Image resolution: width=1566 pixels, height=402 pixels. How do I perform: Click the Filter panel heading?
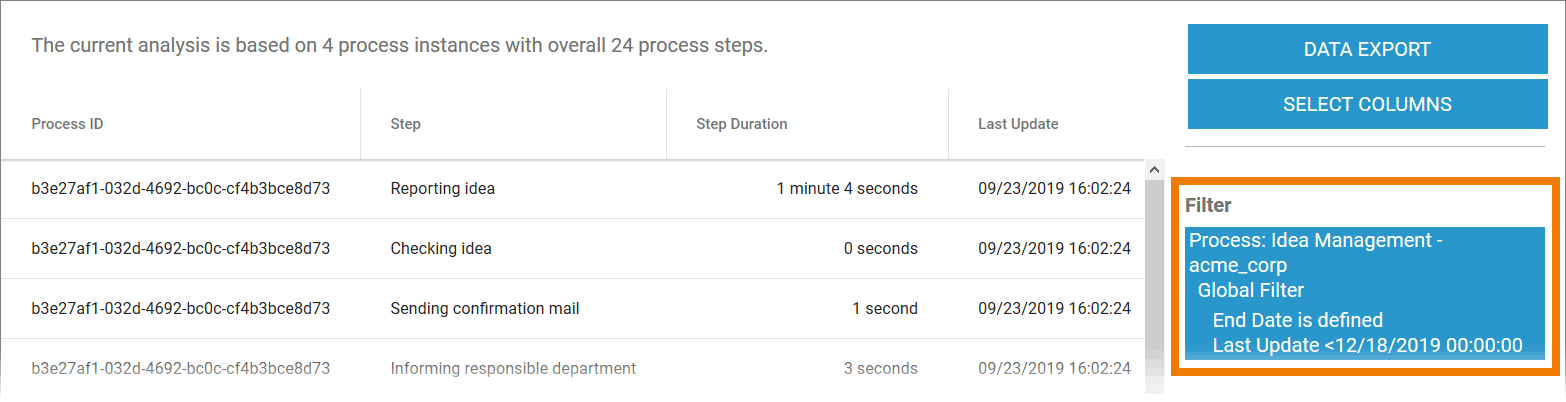pos(1208,205)
